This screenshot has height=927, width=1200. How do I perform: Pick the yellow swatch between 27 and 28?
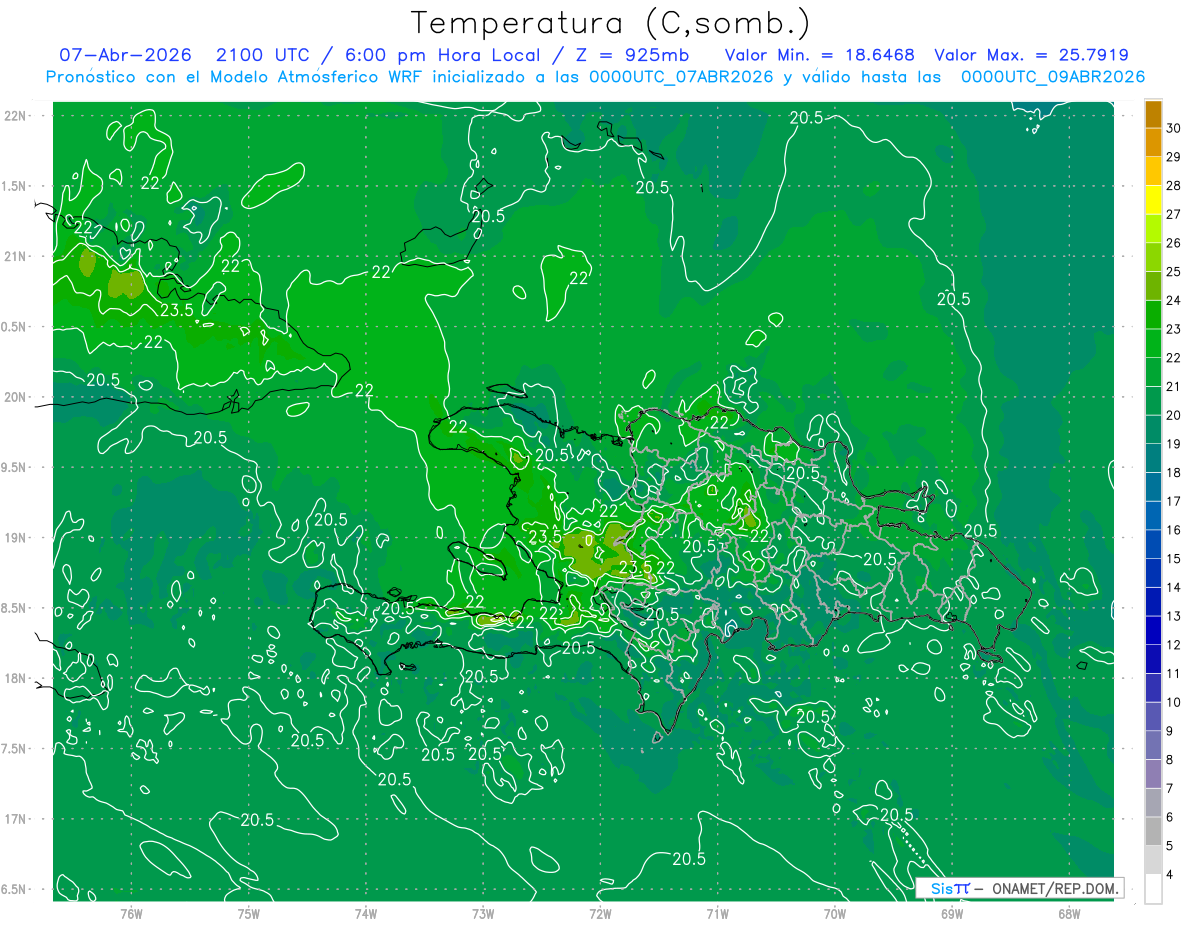tap(1153, 200)
